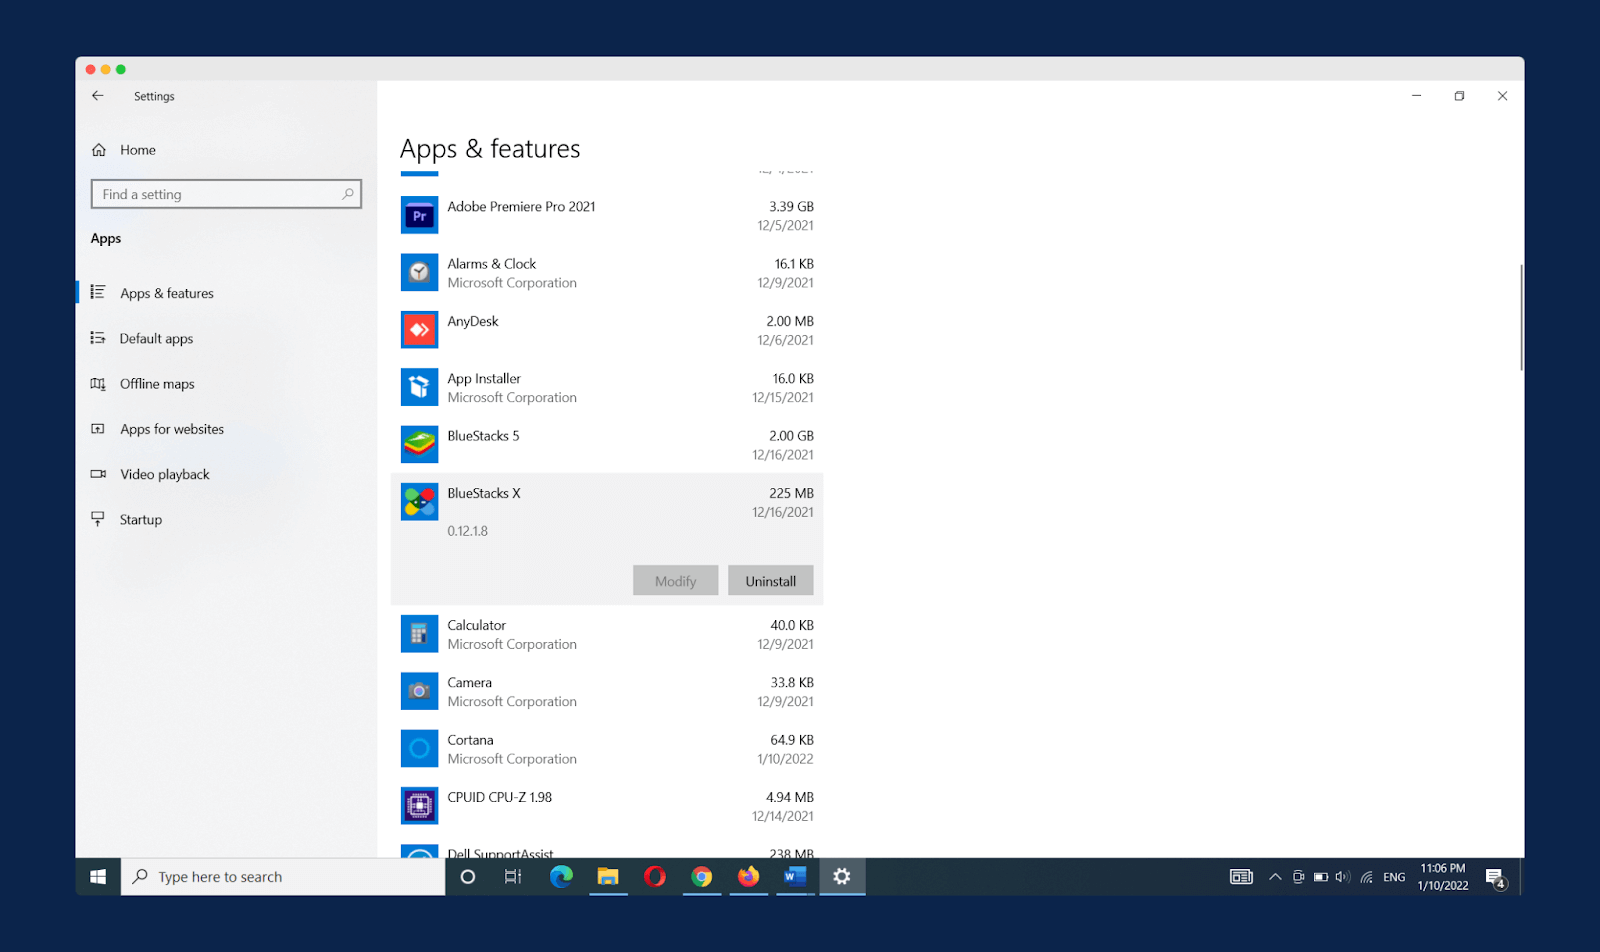Select the AnyDesk app icon

click(x=419, y=330)
